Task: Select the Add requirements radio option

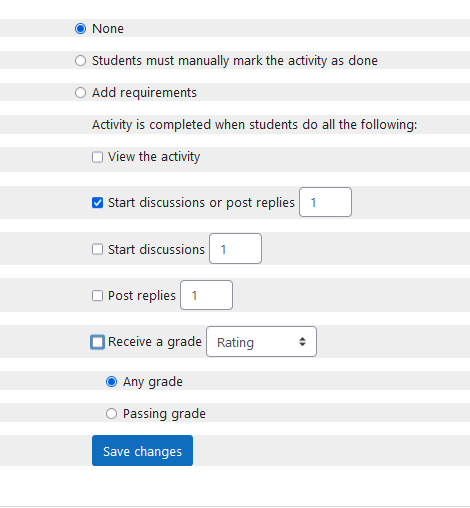Action: click(x=80, y=93)
